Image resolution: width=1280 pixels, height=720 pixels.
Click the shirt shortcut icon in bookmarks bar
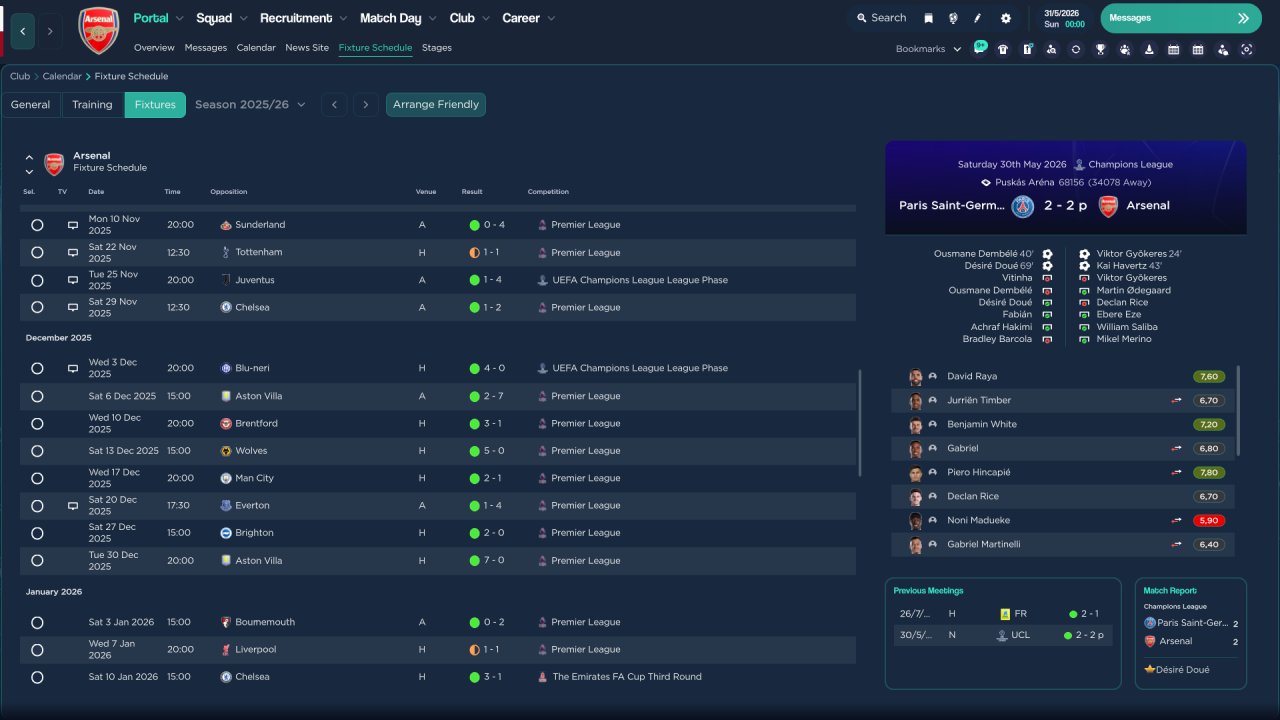pos(1003,49)
